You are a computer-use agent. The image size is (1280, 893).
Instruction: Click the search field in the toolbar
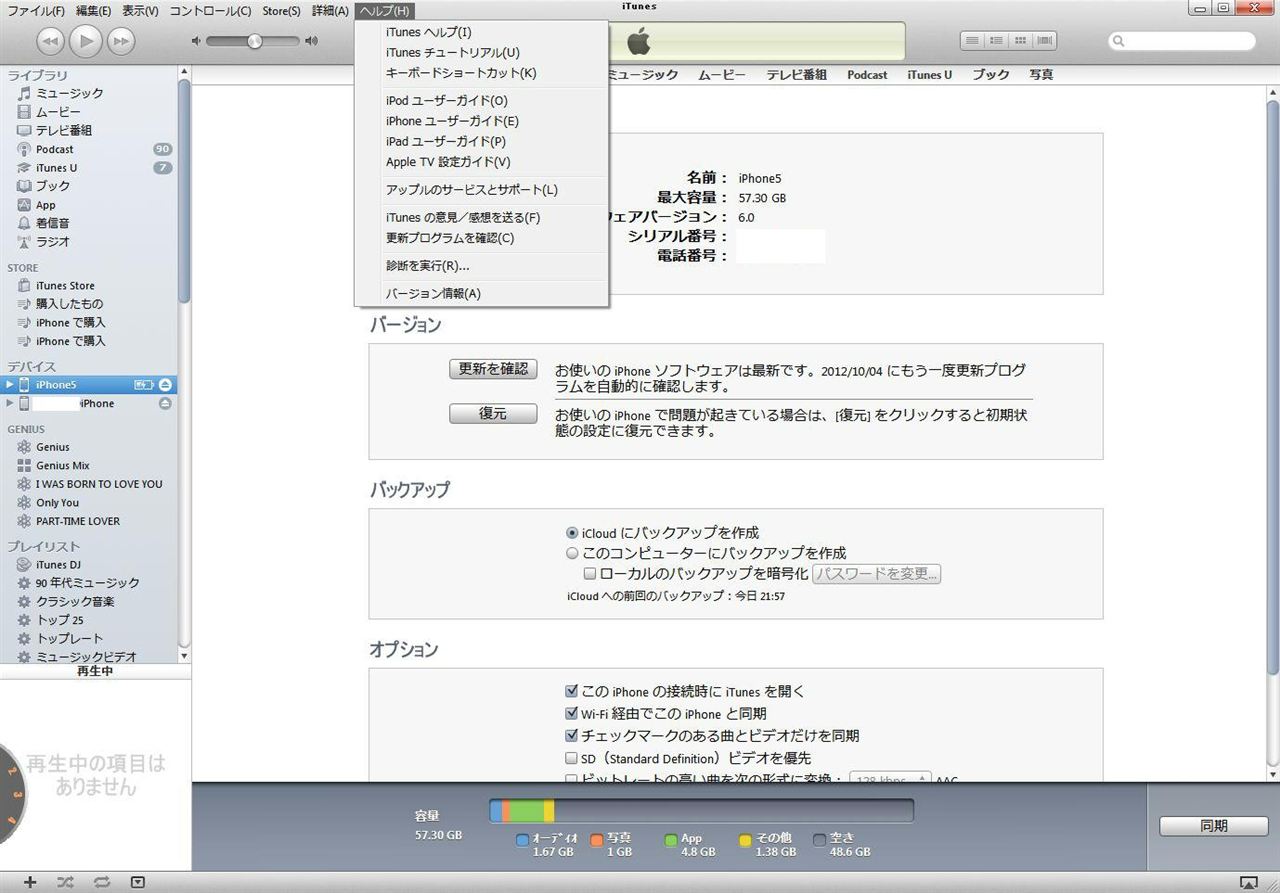[x=1182, y=41]
